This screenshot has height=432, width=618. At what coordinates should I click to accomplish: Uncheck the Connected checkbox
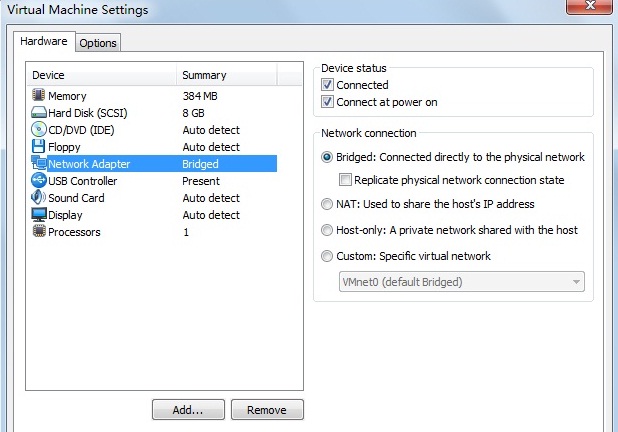327,85
